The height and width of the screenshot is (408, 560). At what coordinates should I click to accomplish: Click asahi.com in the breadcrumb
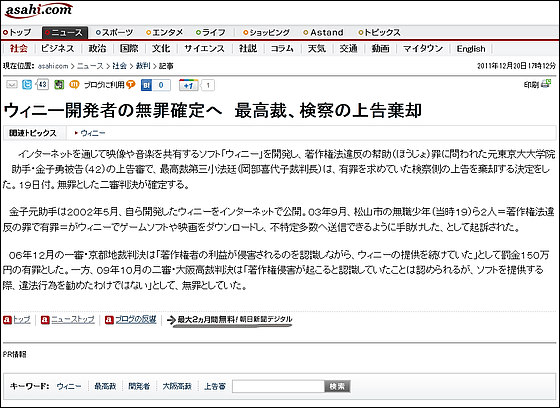[x=53, y=66]
